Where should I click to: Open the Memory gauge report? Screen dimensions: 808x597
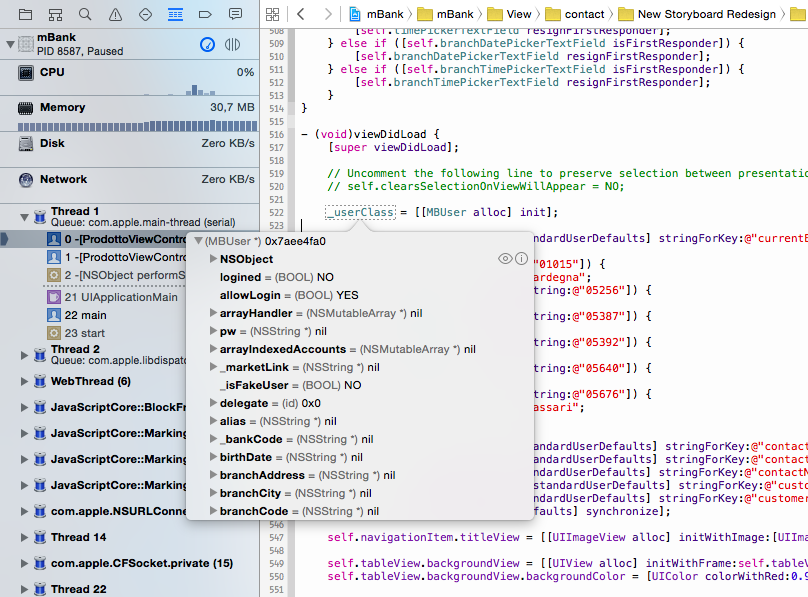tap(129, 114)
